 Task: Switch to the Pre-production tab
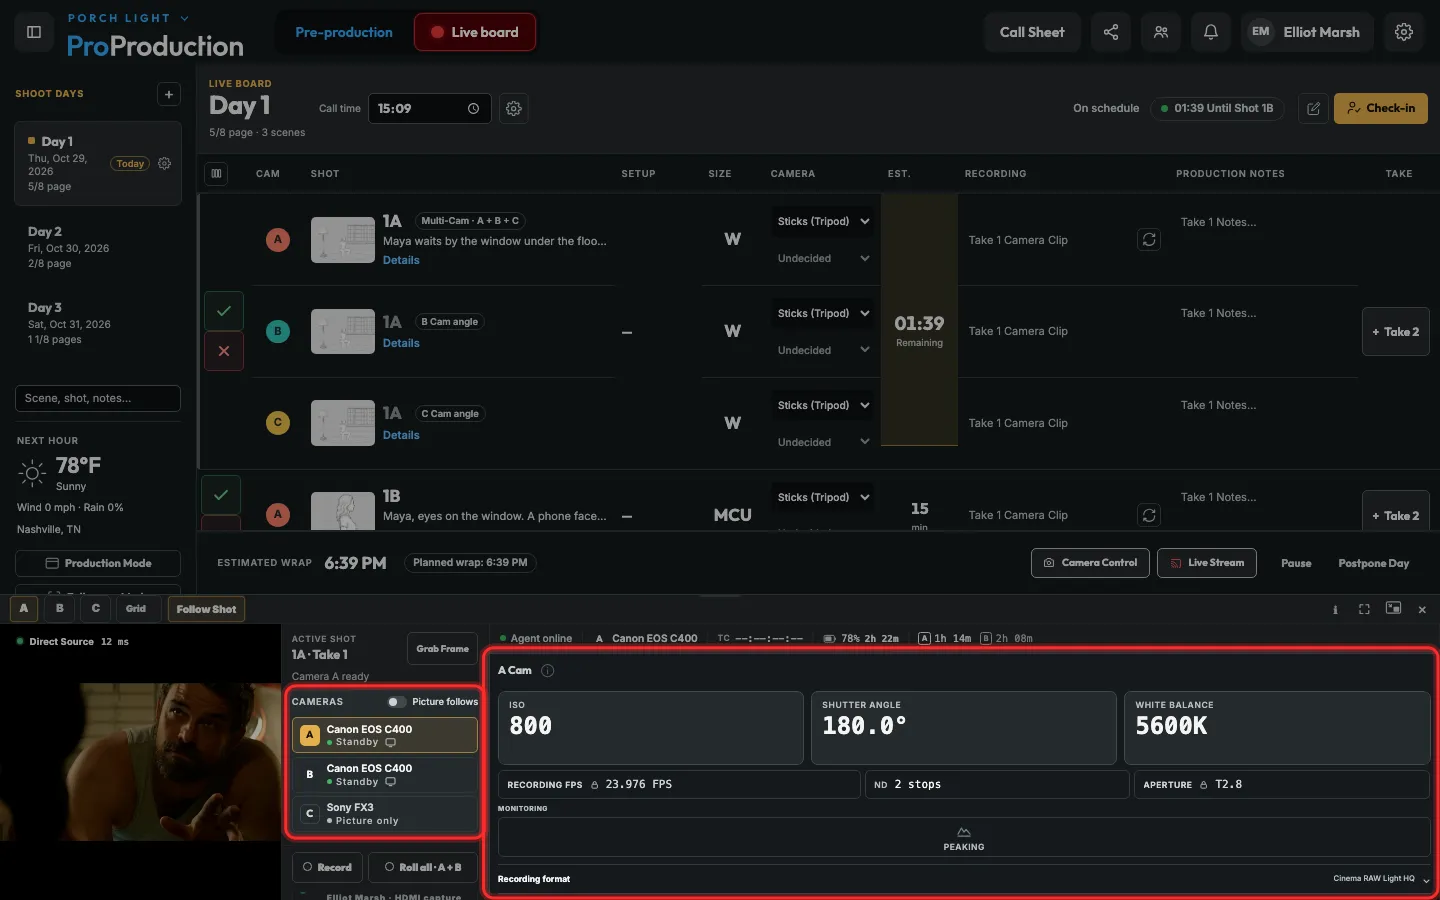[x=344, y=32]
